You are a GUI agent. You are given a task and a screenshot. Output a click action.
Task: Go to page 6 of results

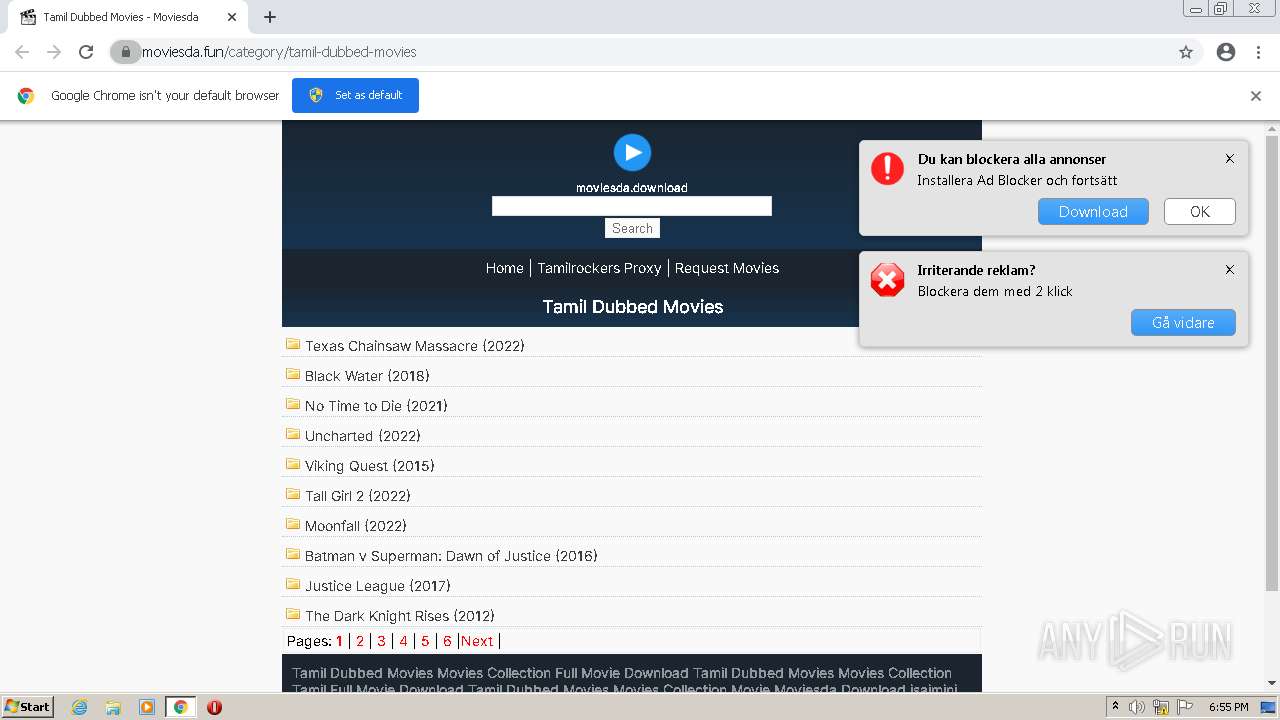[447, 641]
